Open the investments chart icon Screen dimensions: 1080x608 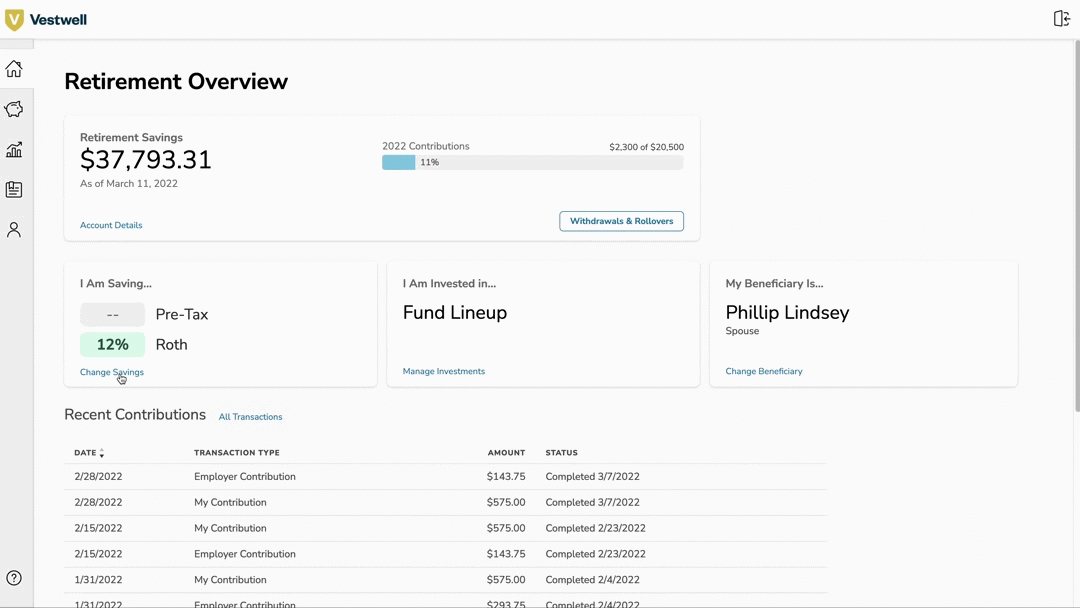point(14,150)
